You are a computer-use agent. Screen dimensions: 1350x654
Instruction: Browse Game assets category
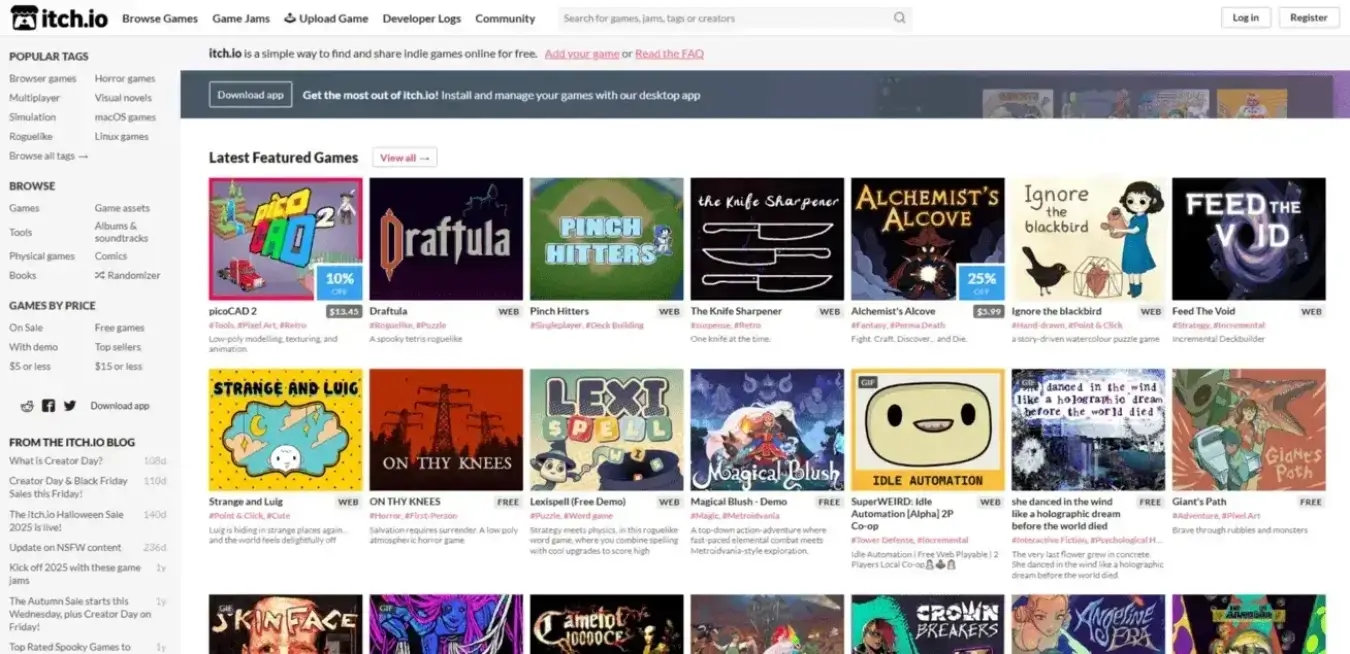(x=122, y=208)
